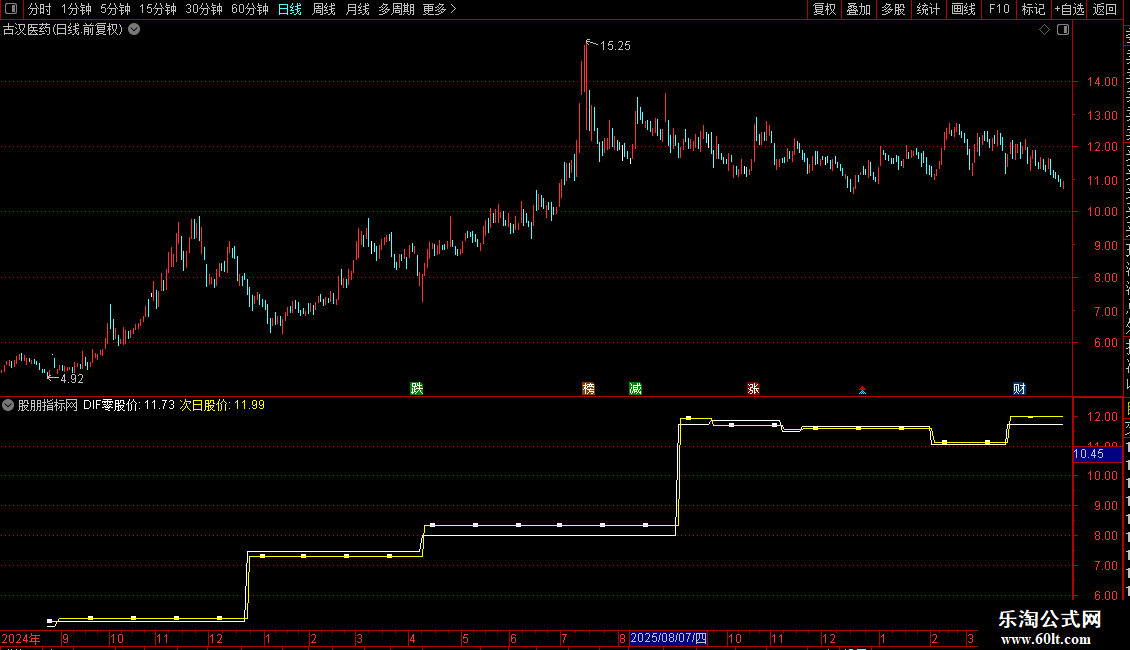Screen dimensions: 1130x650
Task: Activate the 画线 drawing tools
Action: [963, 9]
